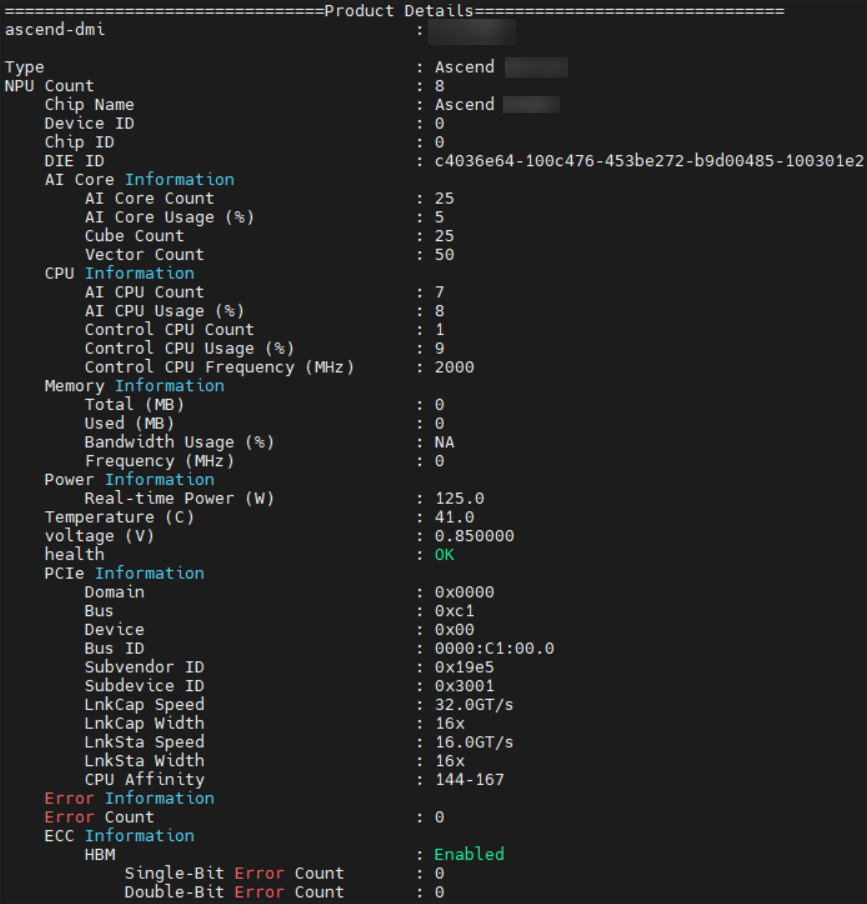
Task: Select the "CPU Affinity" label
Action: (x=144, y=779)
